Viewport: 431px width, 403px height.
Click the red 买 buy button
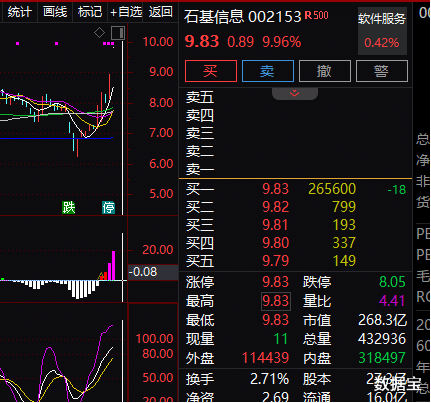coord(211,71)
